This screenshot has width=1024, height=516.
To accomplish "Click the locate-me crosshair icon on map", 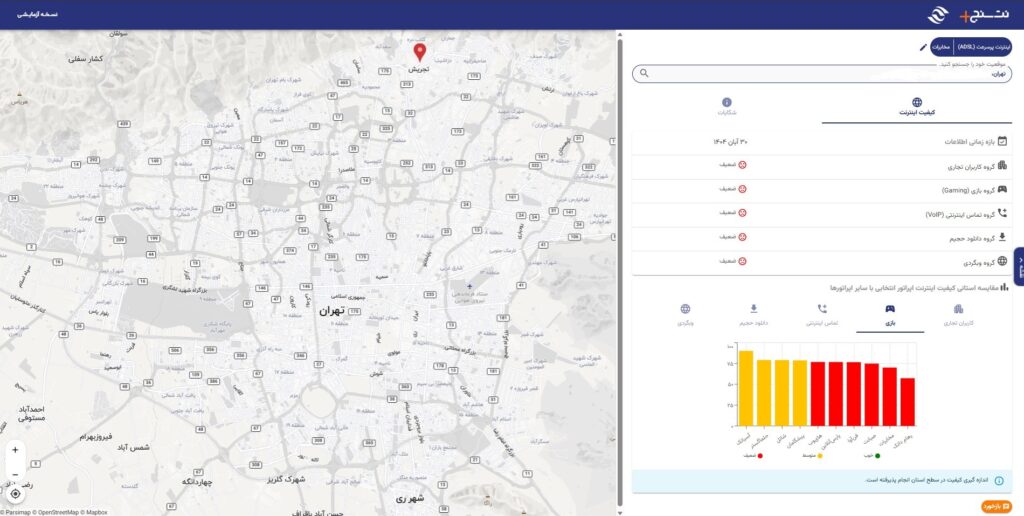I will 15,494.
